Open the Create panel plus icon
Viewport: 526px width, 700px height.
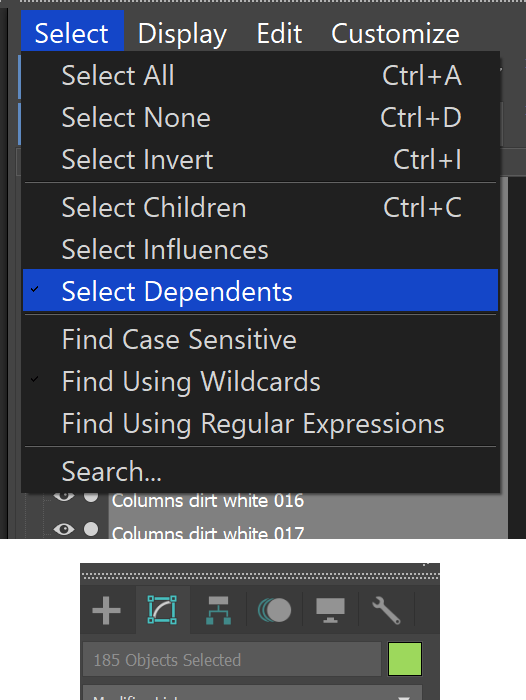pos(106,610)
